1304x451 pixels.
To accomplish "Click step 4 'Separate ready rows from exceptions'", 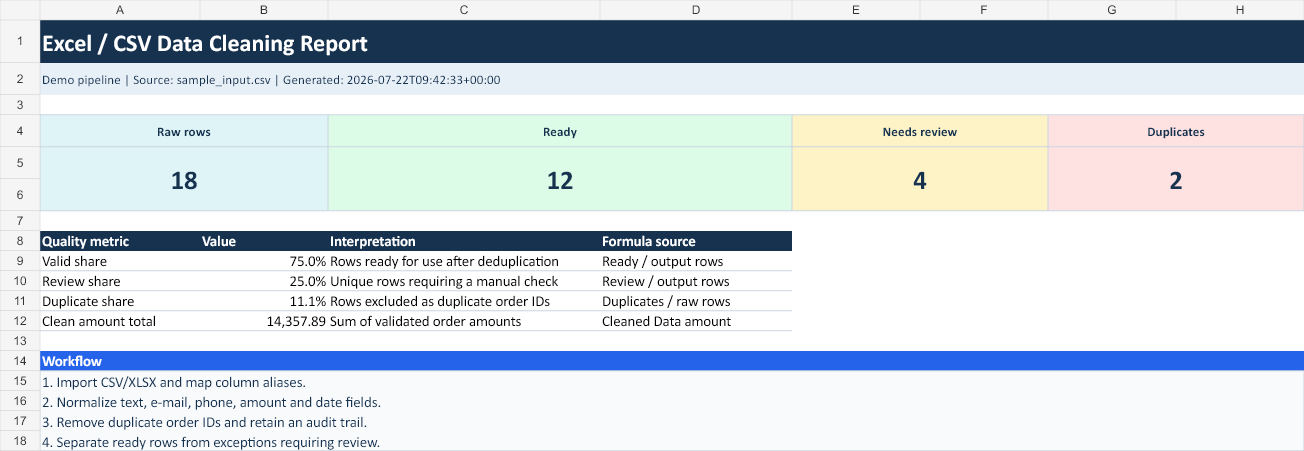I will click(672, 441).
